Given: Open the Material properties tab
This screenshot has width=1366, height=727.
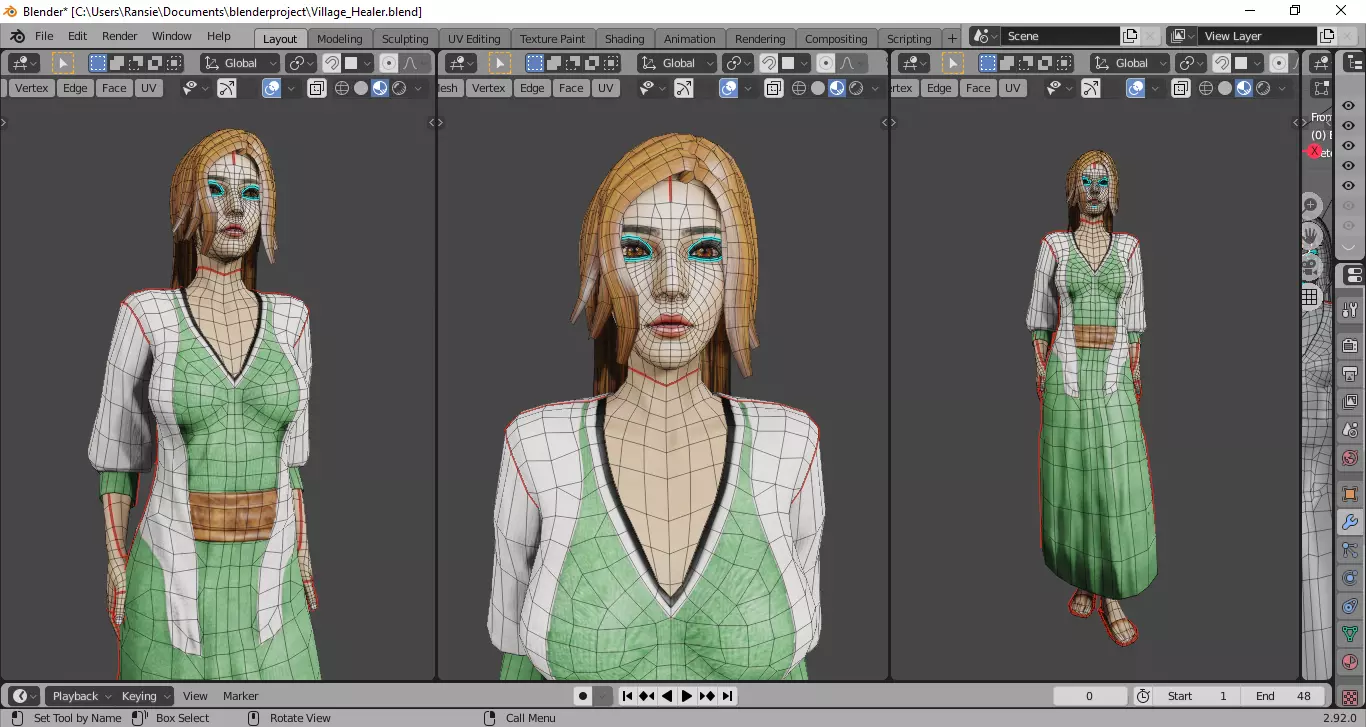Looking at the screenshot, I should tap(1350, 662).
